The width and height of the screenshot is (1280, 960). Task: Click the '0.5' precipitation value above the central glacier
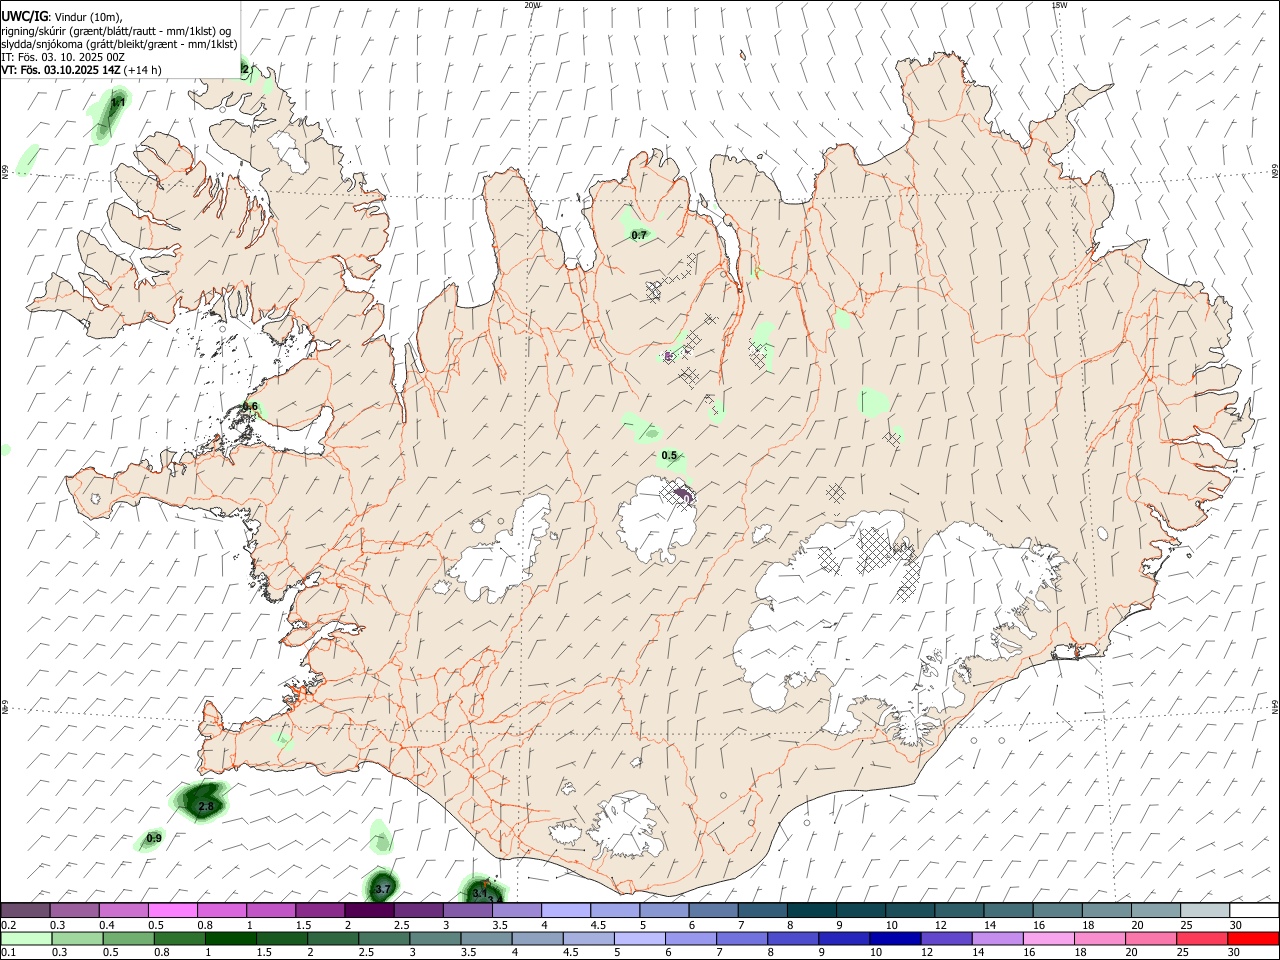pos(669,455)
